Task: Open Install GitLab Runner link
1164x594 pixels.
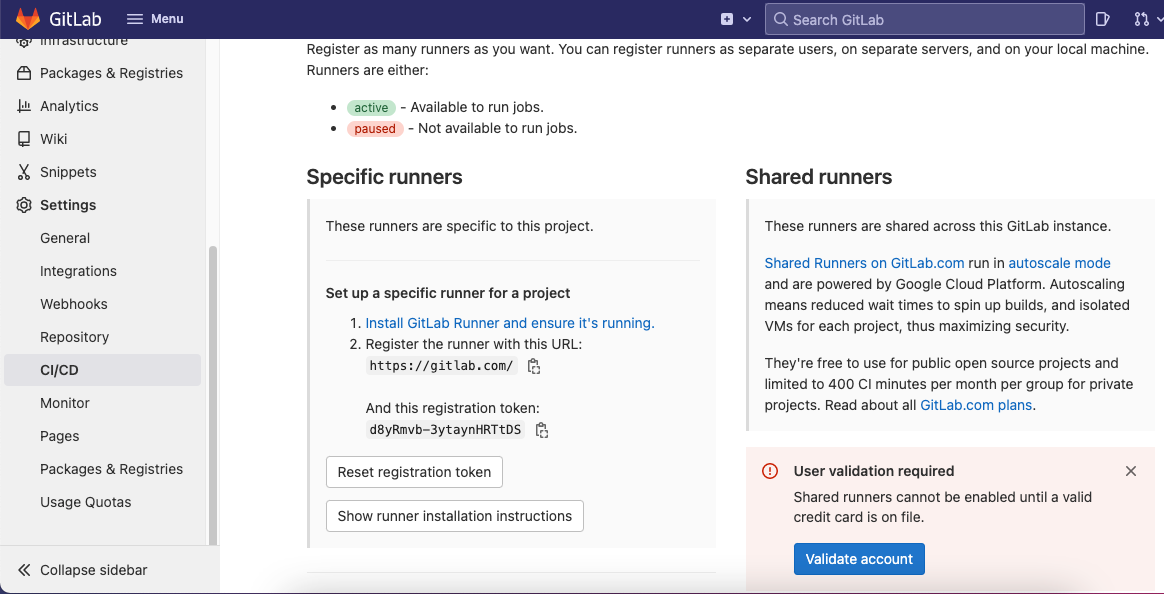Action: [x=510, y=323]
